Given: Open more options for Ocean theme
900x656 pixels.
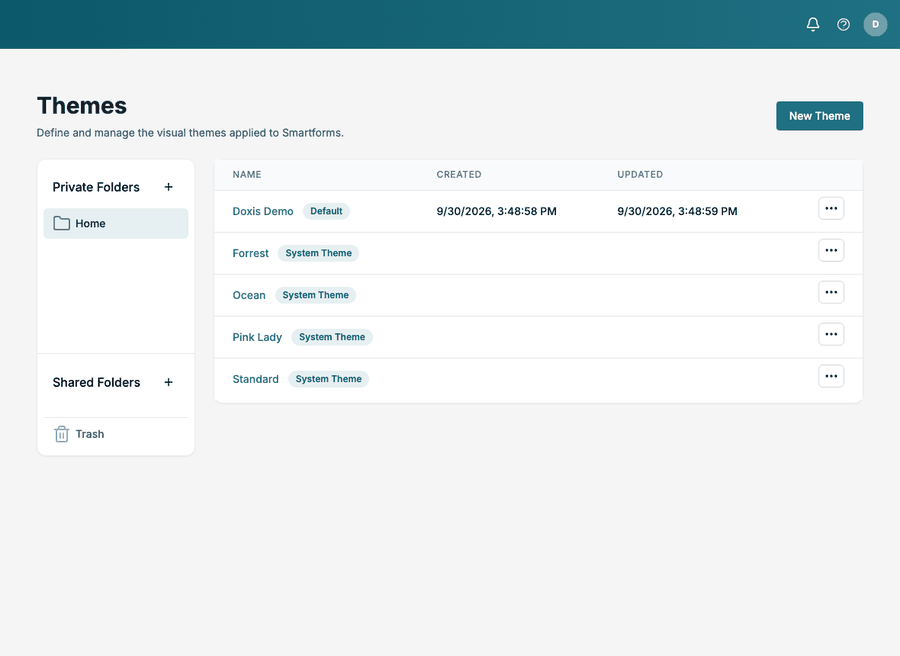Looking at the screenshot, I should click(831, 292).
